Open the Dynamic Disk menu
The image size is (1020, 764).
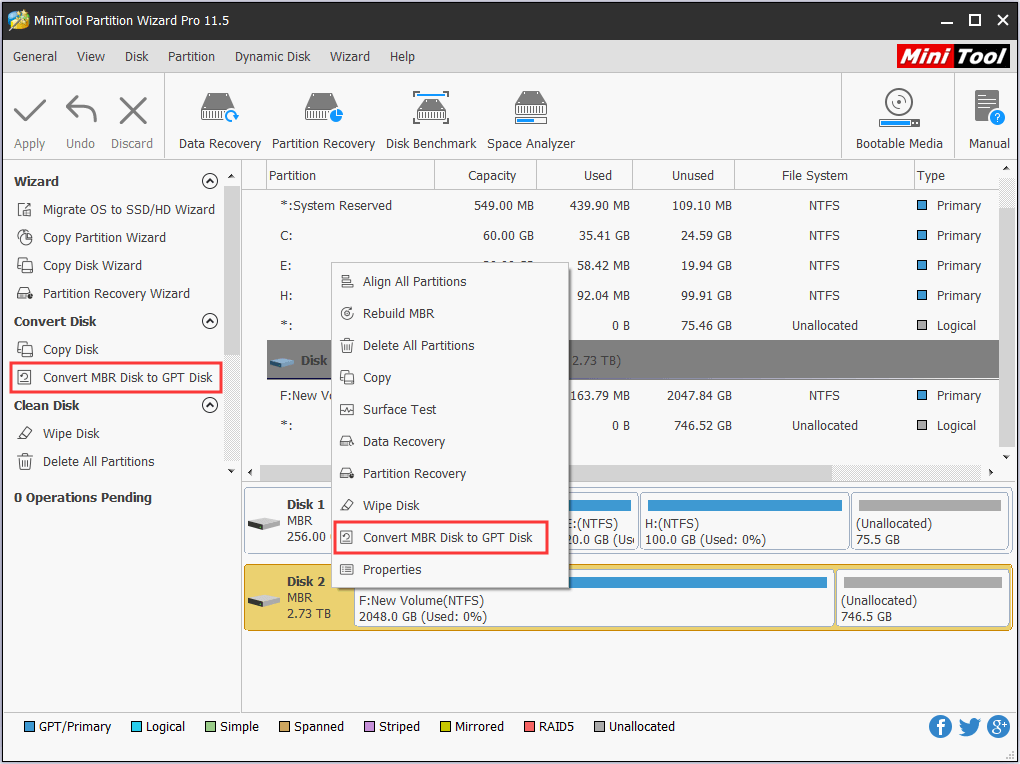[273, 57]
